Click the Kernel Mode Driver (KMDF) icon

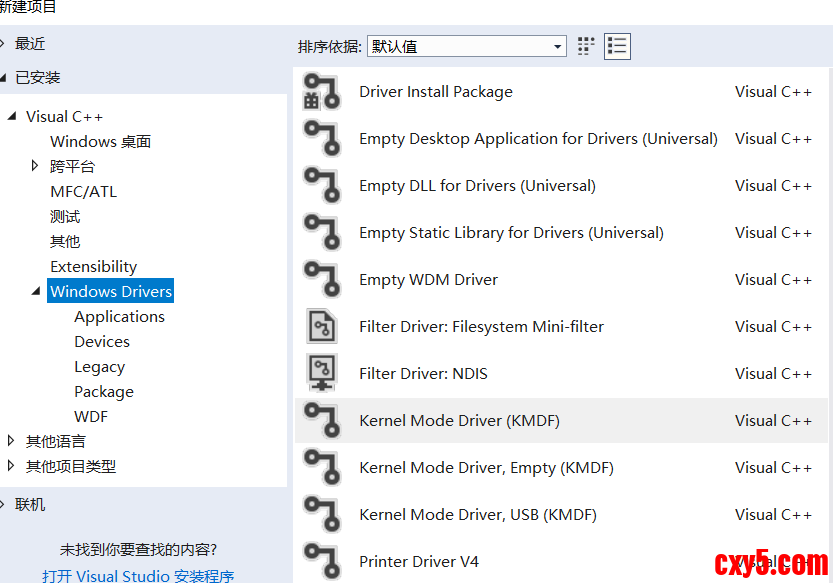[321, 421]
